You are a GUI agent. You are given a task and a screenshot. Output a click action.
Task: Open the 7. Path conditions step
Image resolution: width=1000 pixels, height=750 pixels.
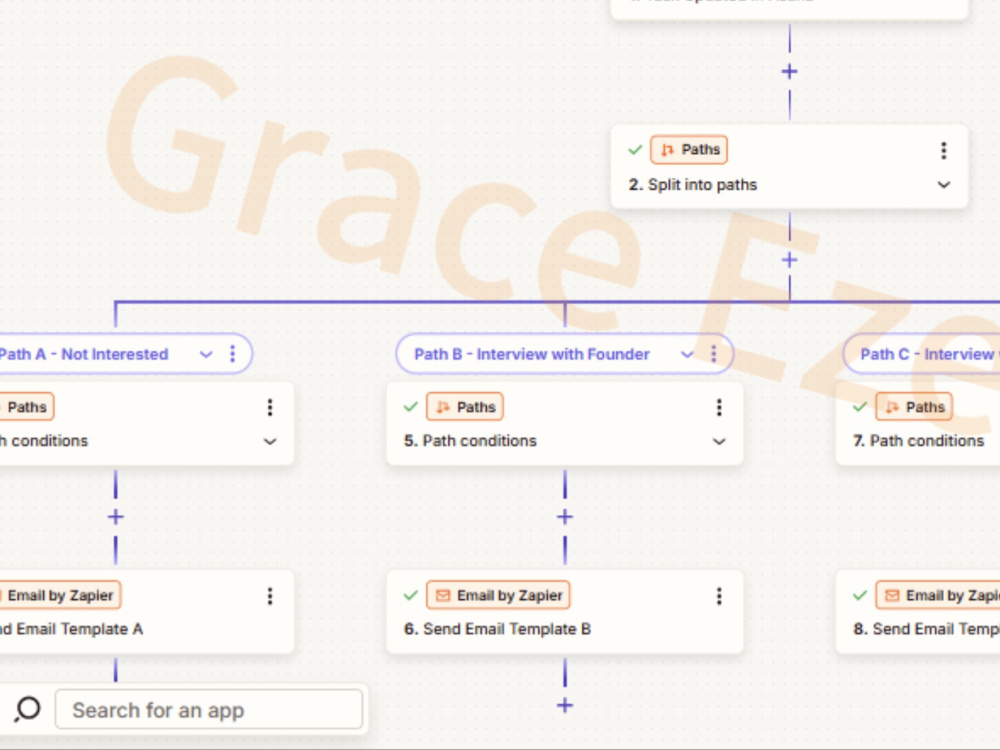918,423
